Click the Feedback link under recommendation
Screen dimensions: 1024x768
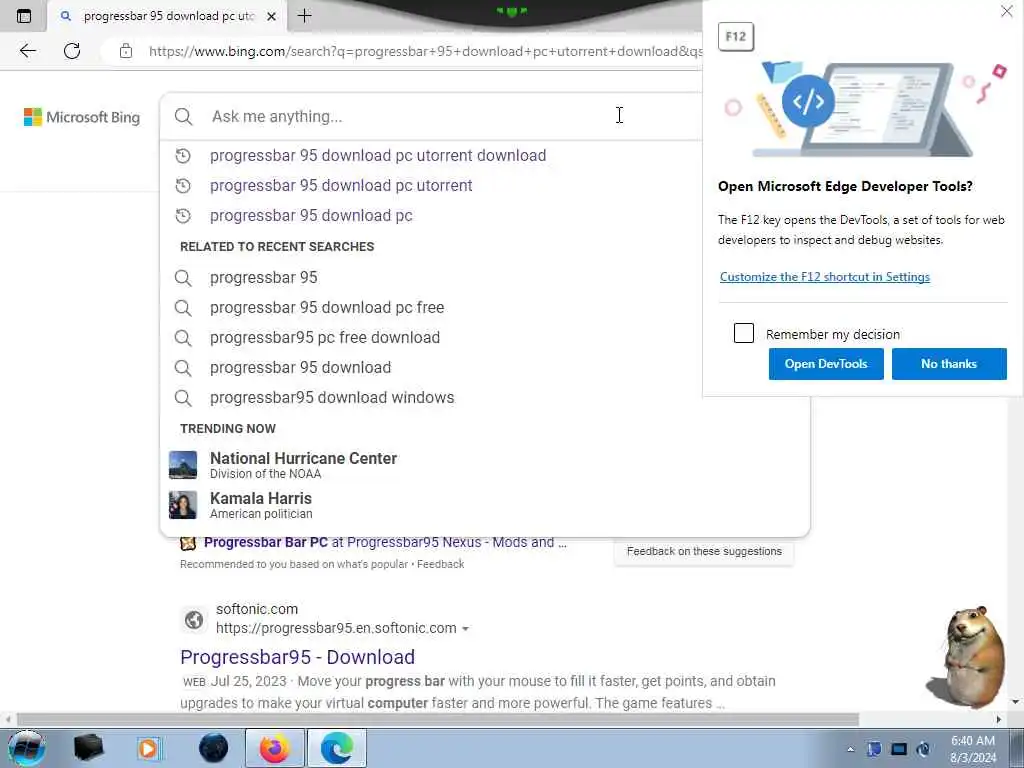coord(441,564)
